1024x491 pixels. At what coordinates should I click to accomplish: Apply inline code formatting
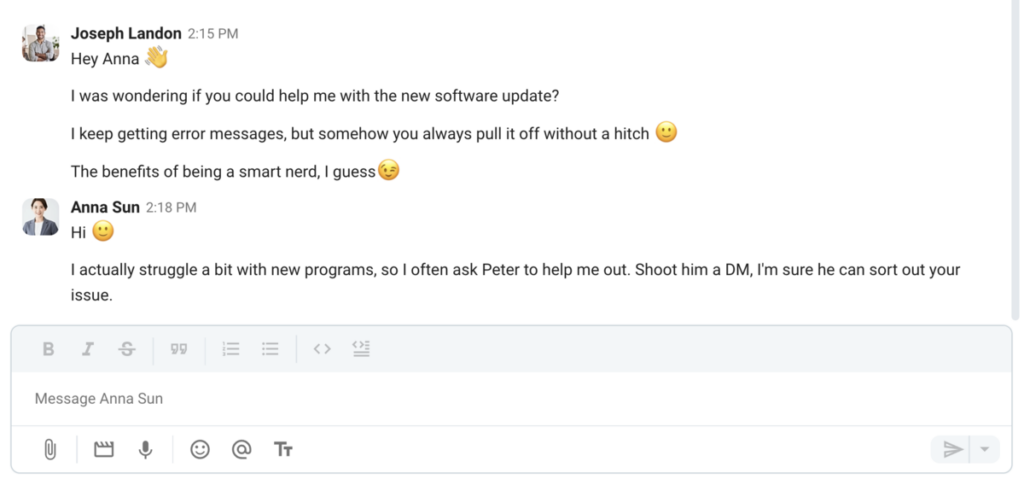coord(322,349)
